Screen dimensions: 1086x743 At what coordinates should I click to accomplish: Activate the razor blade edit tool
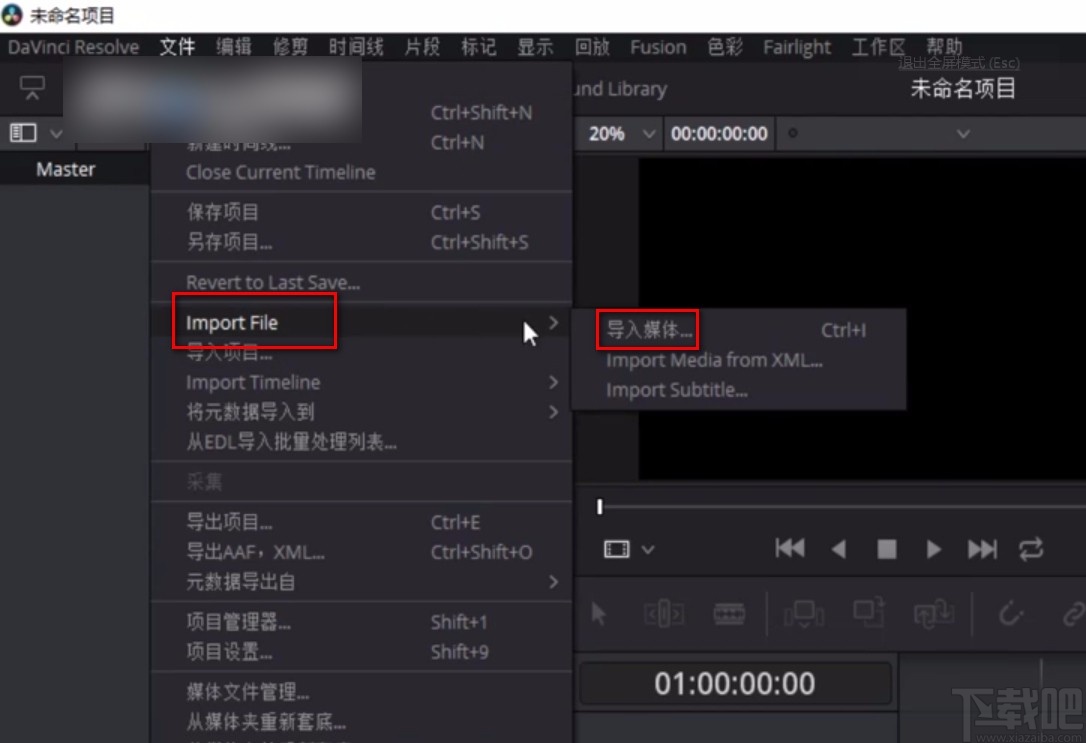(729, 615)
